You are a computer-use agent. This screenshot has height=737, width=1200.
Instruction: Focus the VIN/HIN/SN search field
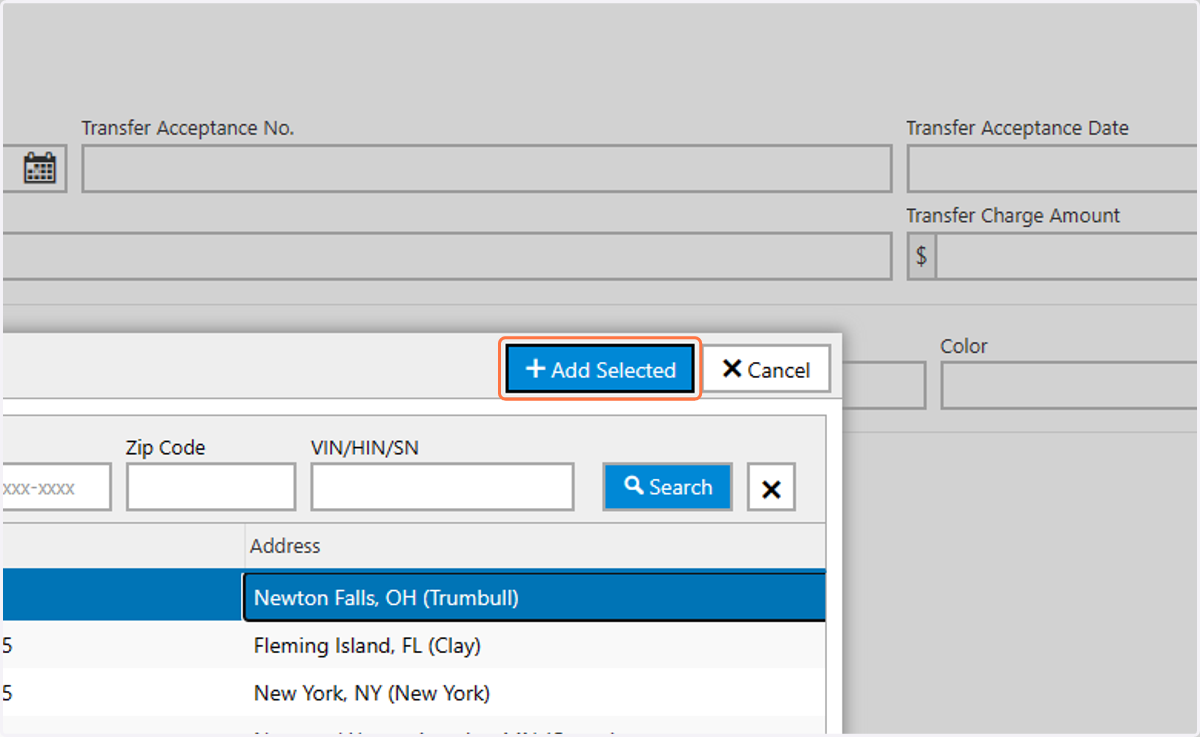click(442, 487)
